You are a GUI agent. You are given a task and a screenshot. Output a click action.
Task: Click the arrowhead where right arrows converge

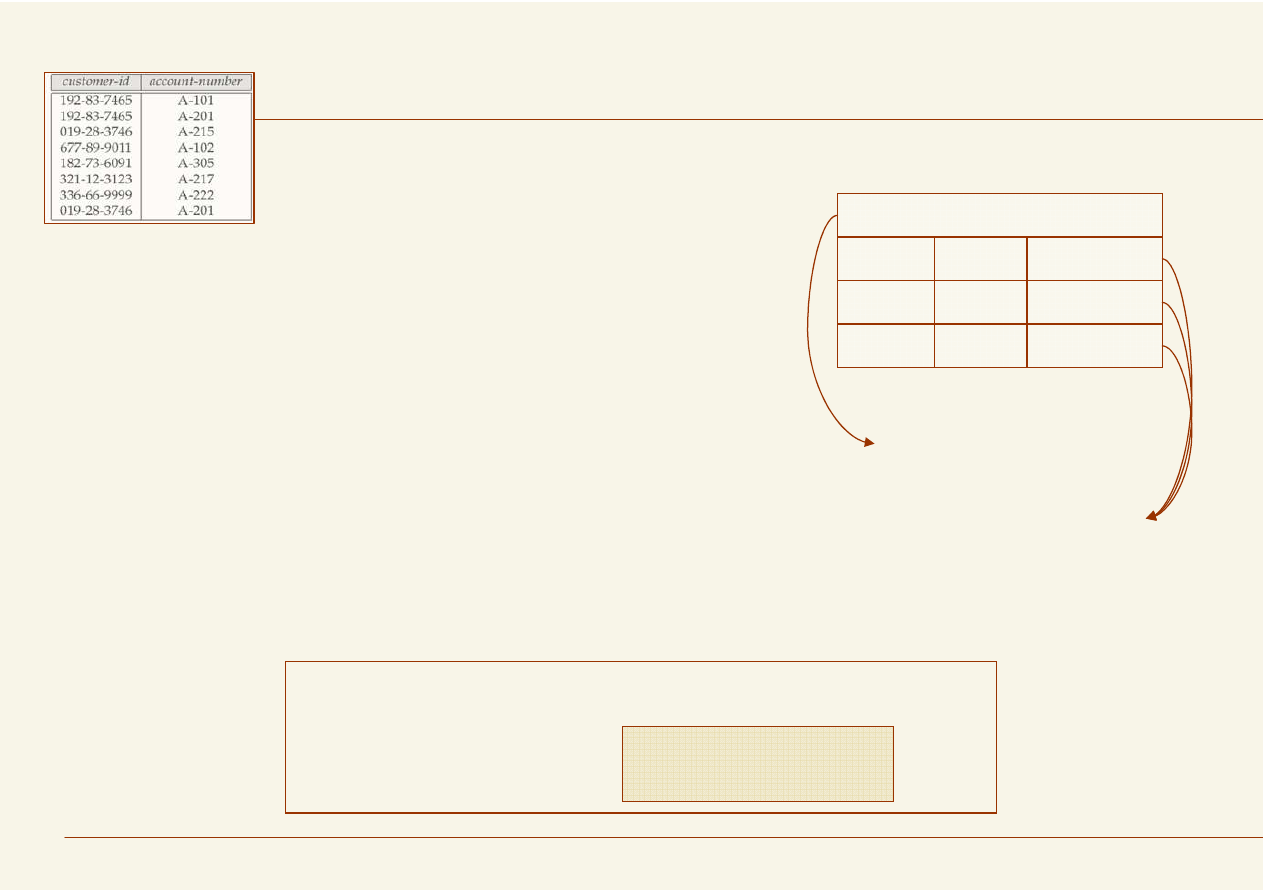tap(1152, 516)
